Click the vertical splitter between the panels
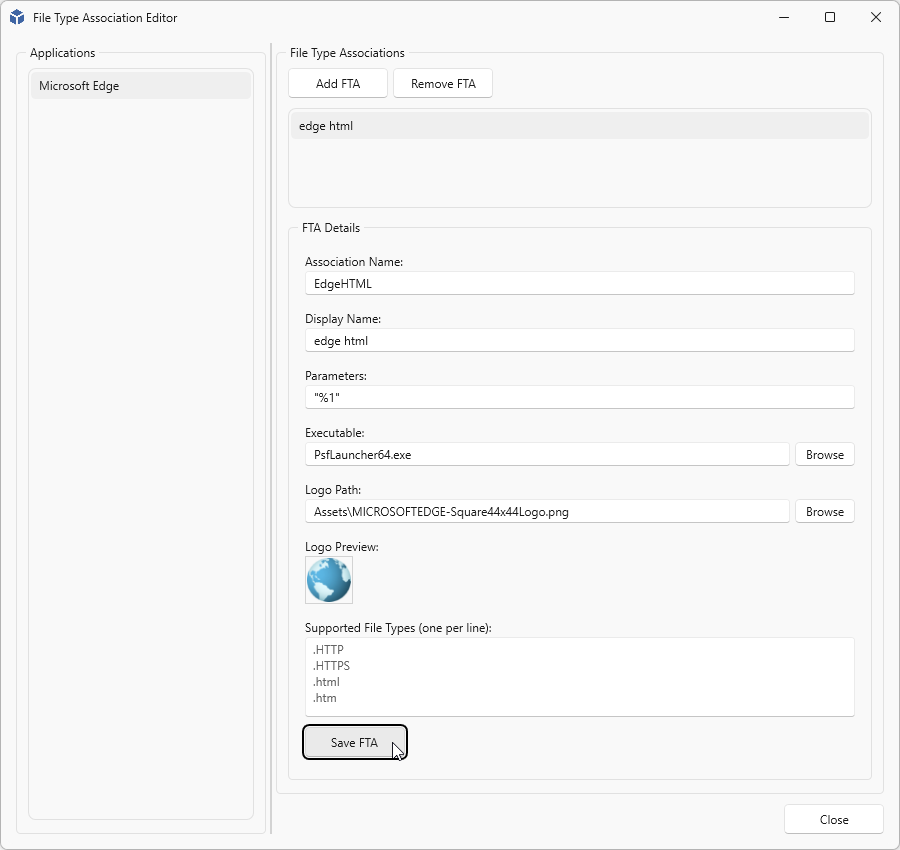 pyautogui.click(x=271, y=438)
